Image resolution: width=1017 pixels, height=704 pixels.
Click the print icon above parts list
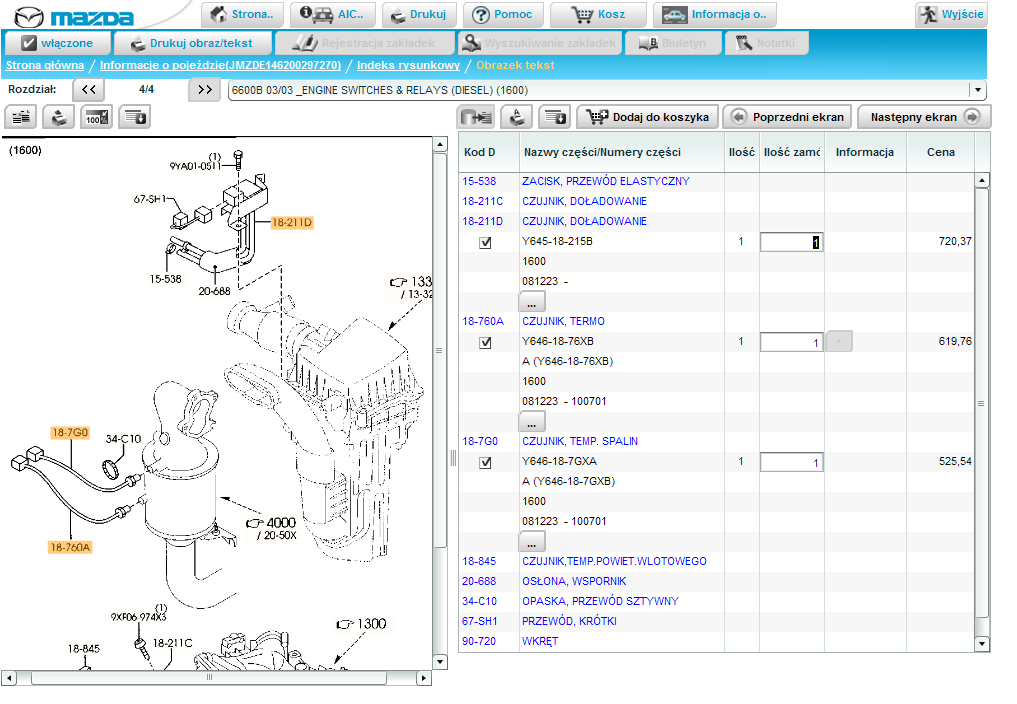tap(517, 117)
